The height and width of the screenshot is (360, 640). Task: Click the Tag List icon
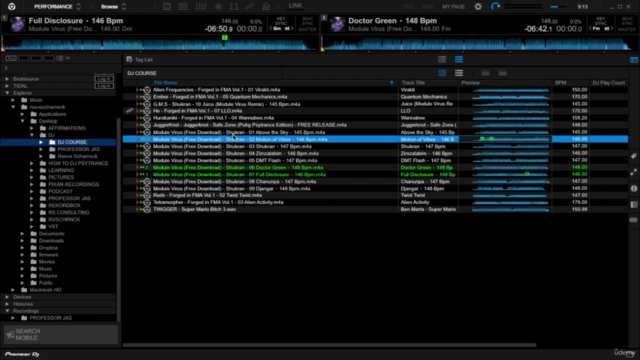[129, 60]
